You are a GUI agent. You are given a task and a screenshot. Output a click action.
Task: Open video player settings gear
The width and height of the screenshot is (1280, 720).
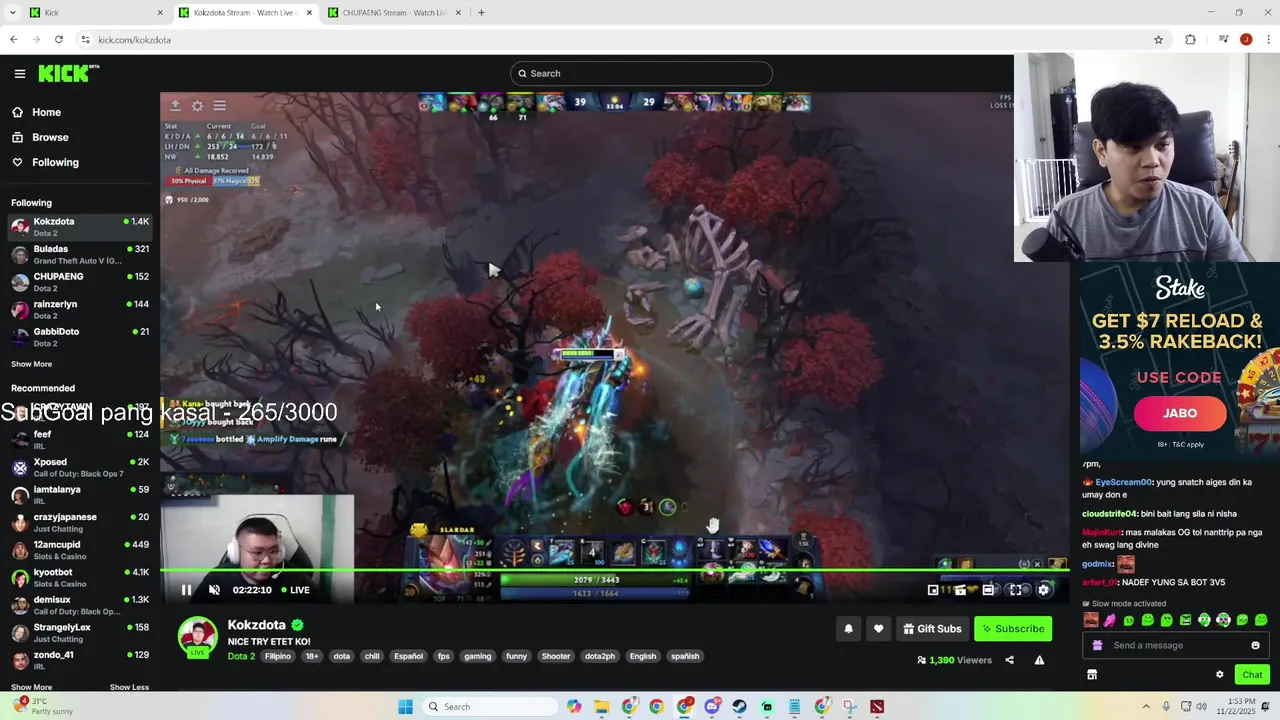coord(1043,590)
